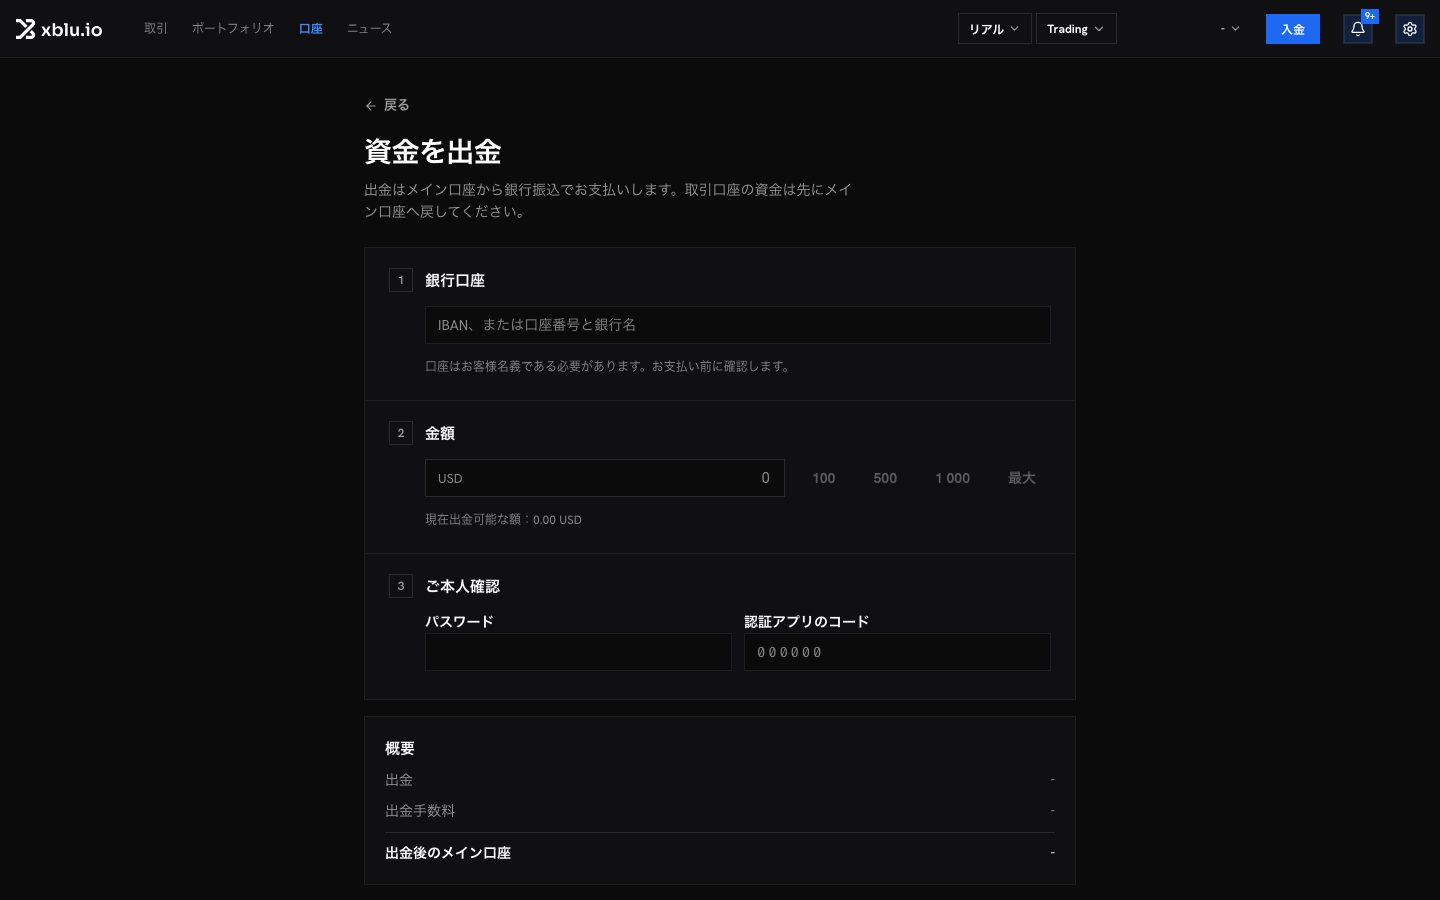This screenshot has height=900, width=1440.
Task: Open the ポートフォリオ menu item
Action: click(x=233, y=28)
